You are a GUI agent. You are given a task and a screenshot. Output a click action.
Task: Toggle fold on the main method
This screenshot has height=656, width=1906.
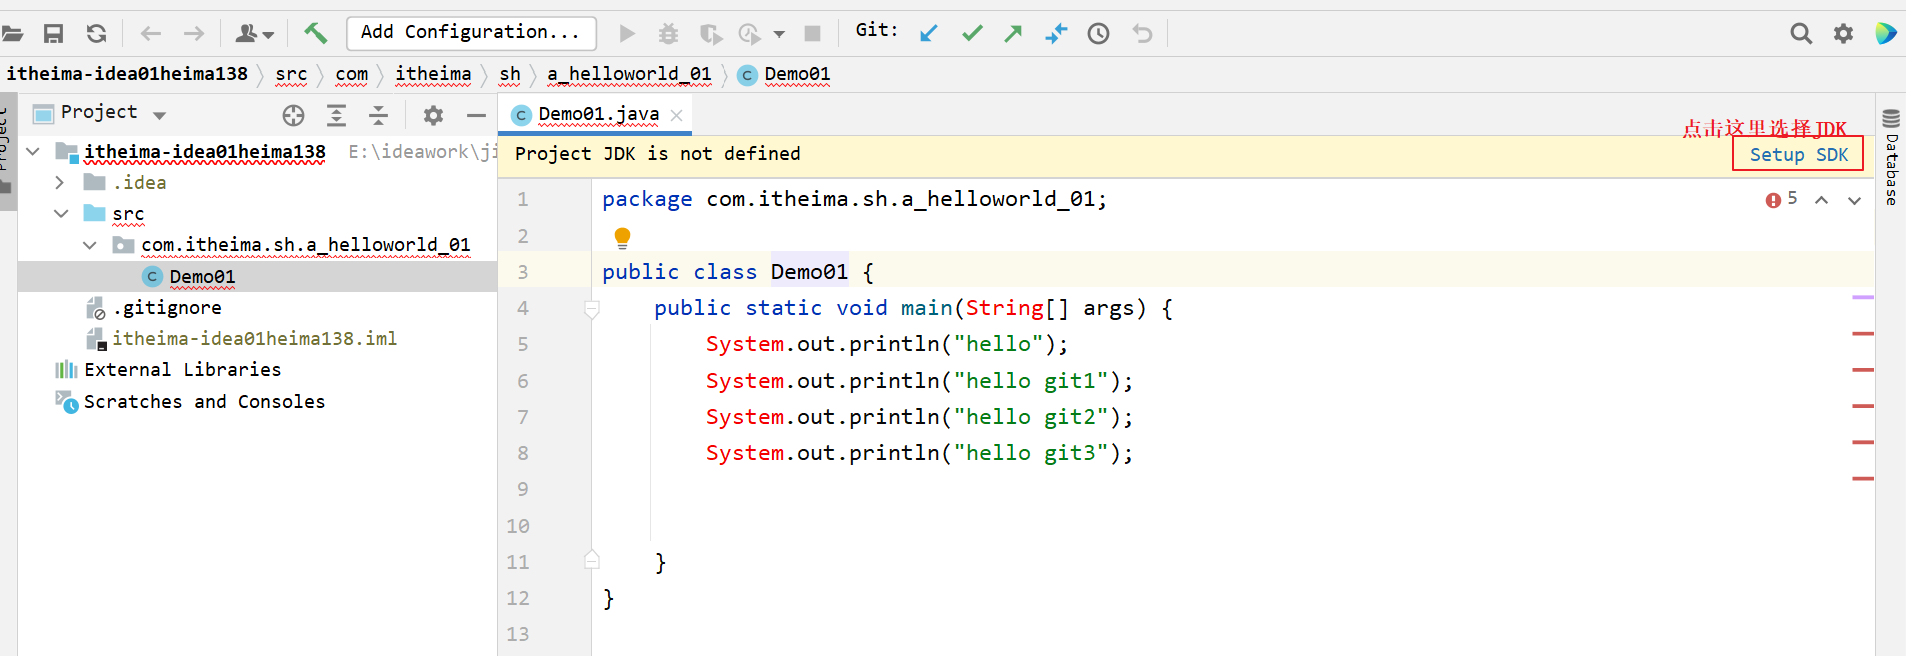pos(592,309)
